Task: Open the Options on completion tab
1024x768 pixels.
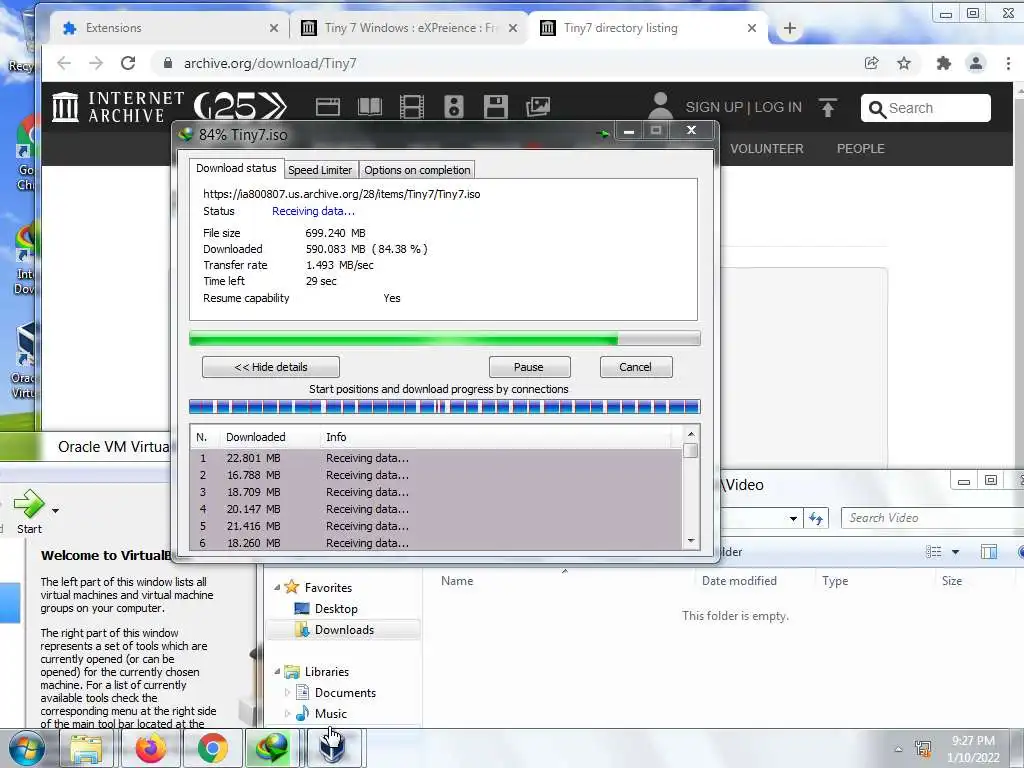Action: tap(417, 170)
